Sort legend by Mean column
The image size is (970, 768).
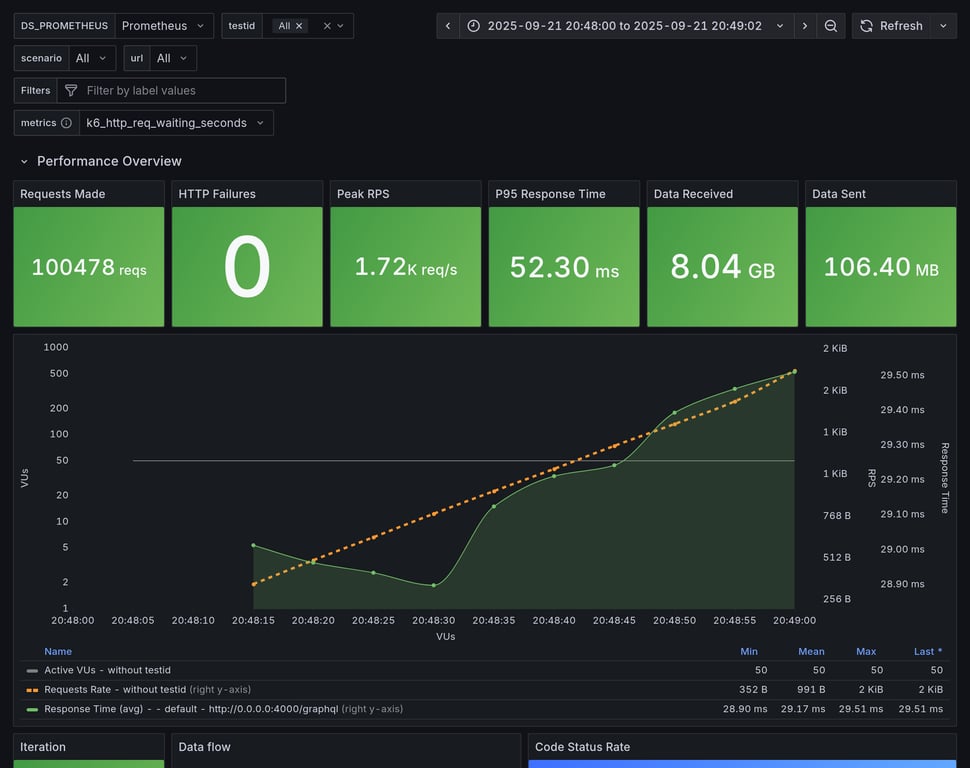point(811,651)
